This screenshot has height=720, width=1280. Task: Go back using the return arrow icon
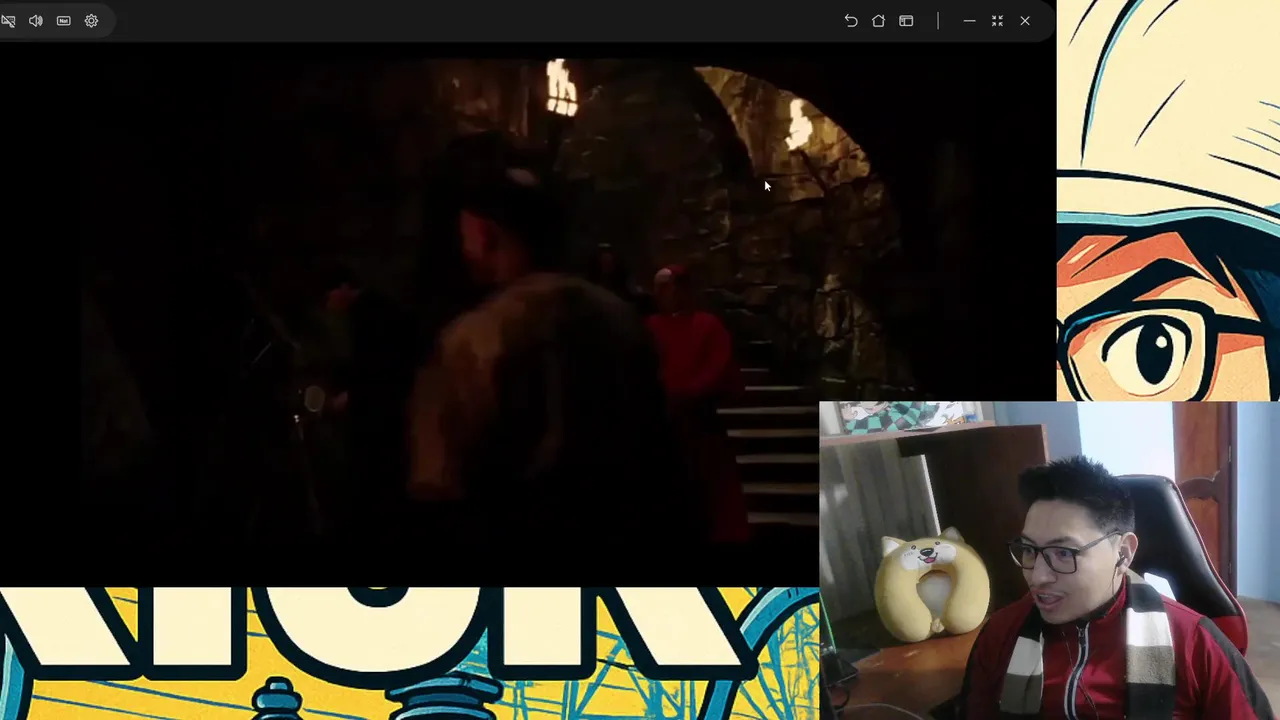point(851,21)
